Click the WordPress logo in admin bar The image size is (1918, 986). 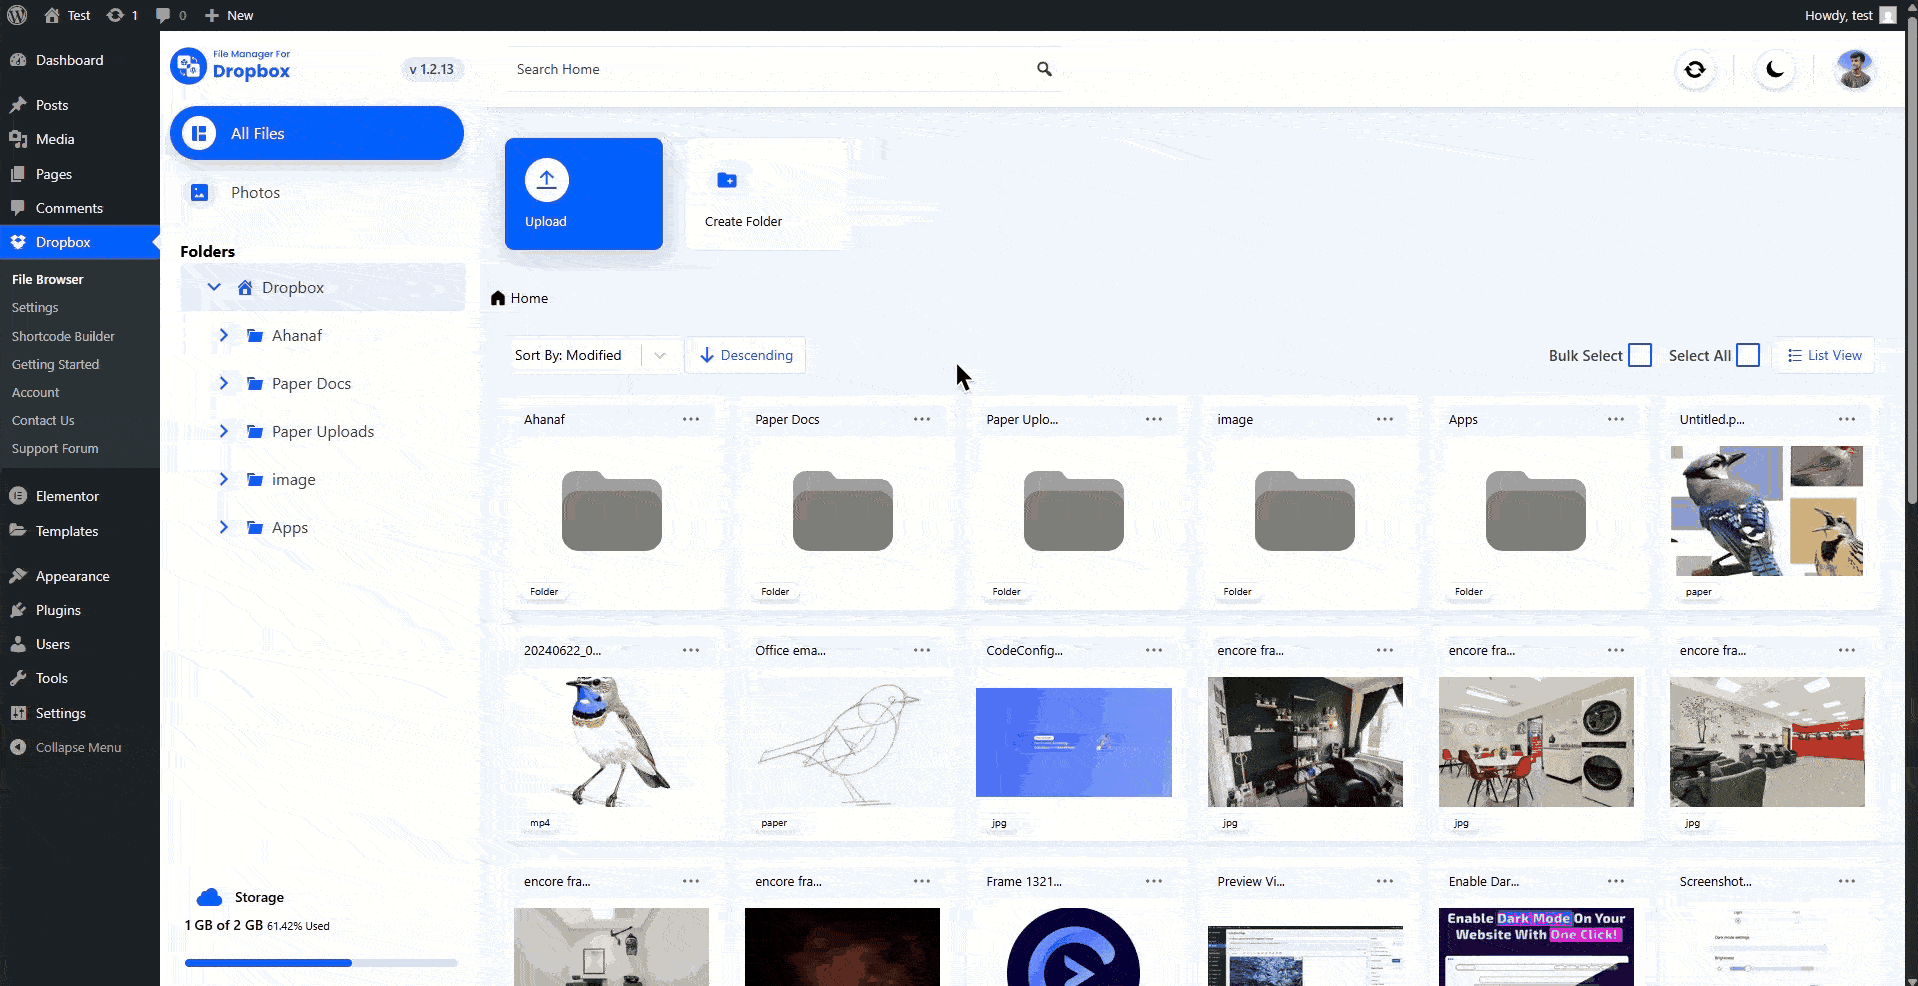[17, 15]
